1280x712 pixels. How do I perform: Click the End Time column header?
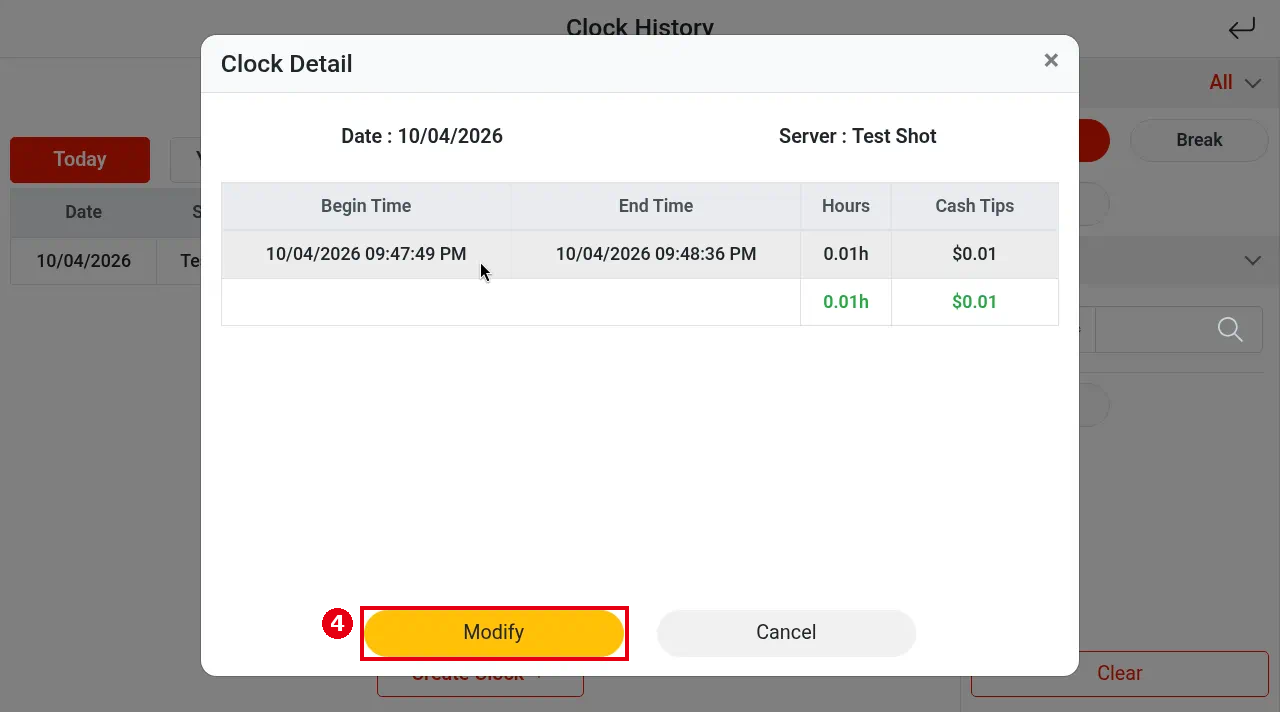pos(656,206)
